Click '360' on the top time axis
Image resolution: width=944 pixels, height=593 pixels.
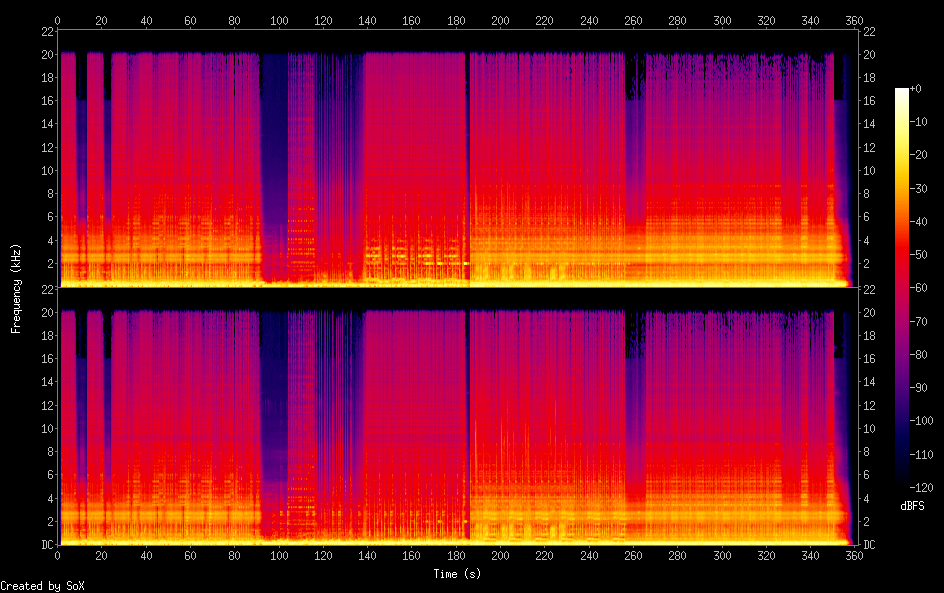pyautogui.click(x=854, y=20)
